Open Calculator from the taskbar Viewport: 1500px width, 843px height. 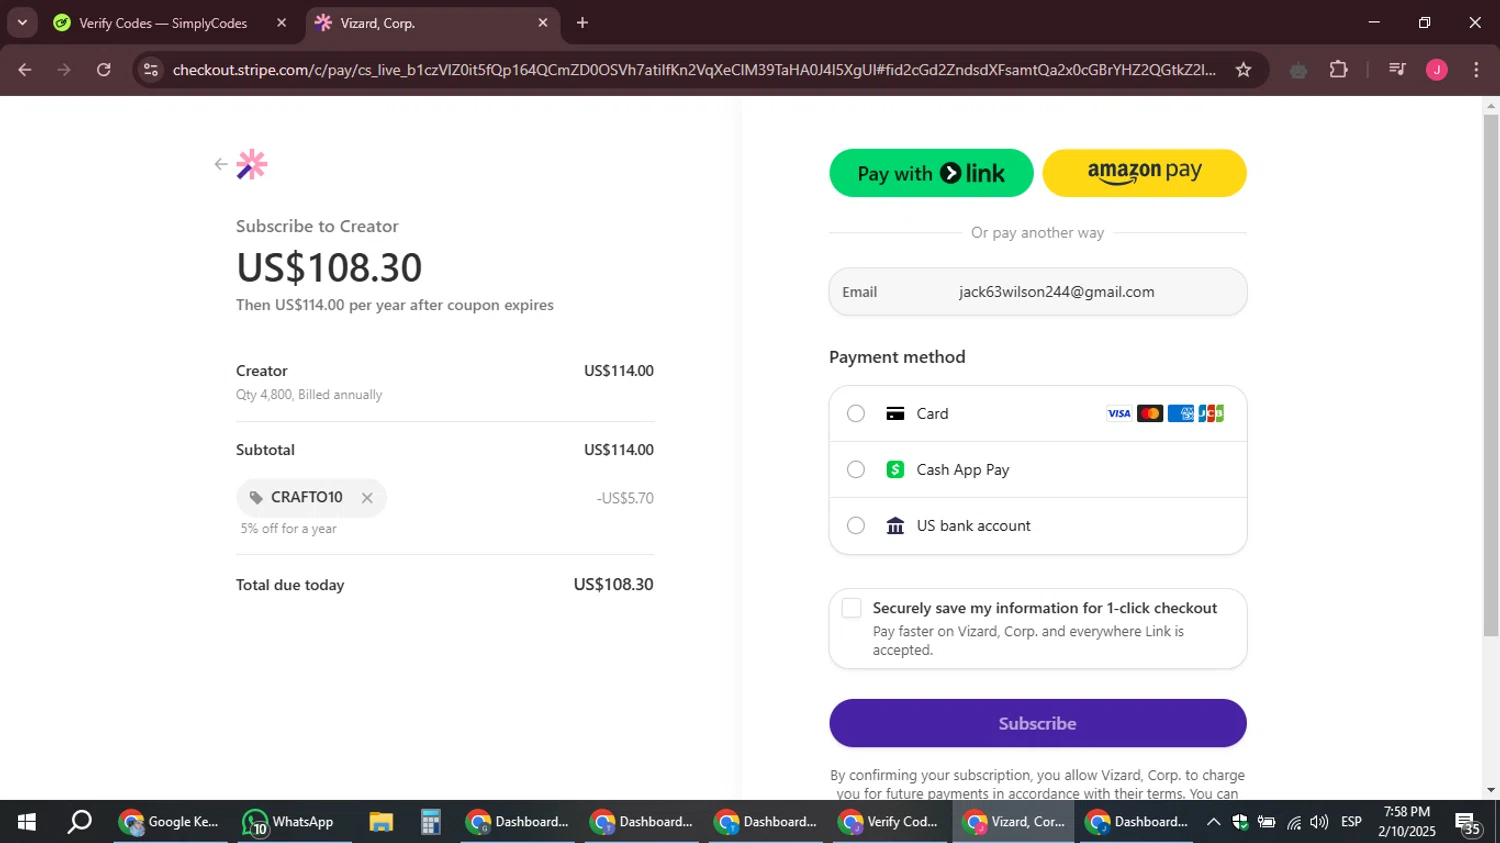pyautogui.click(x=430, y=822)
